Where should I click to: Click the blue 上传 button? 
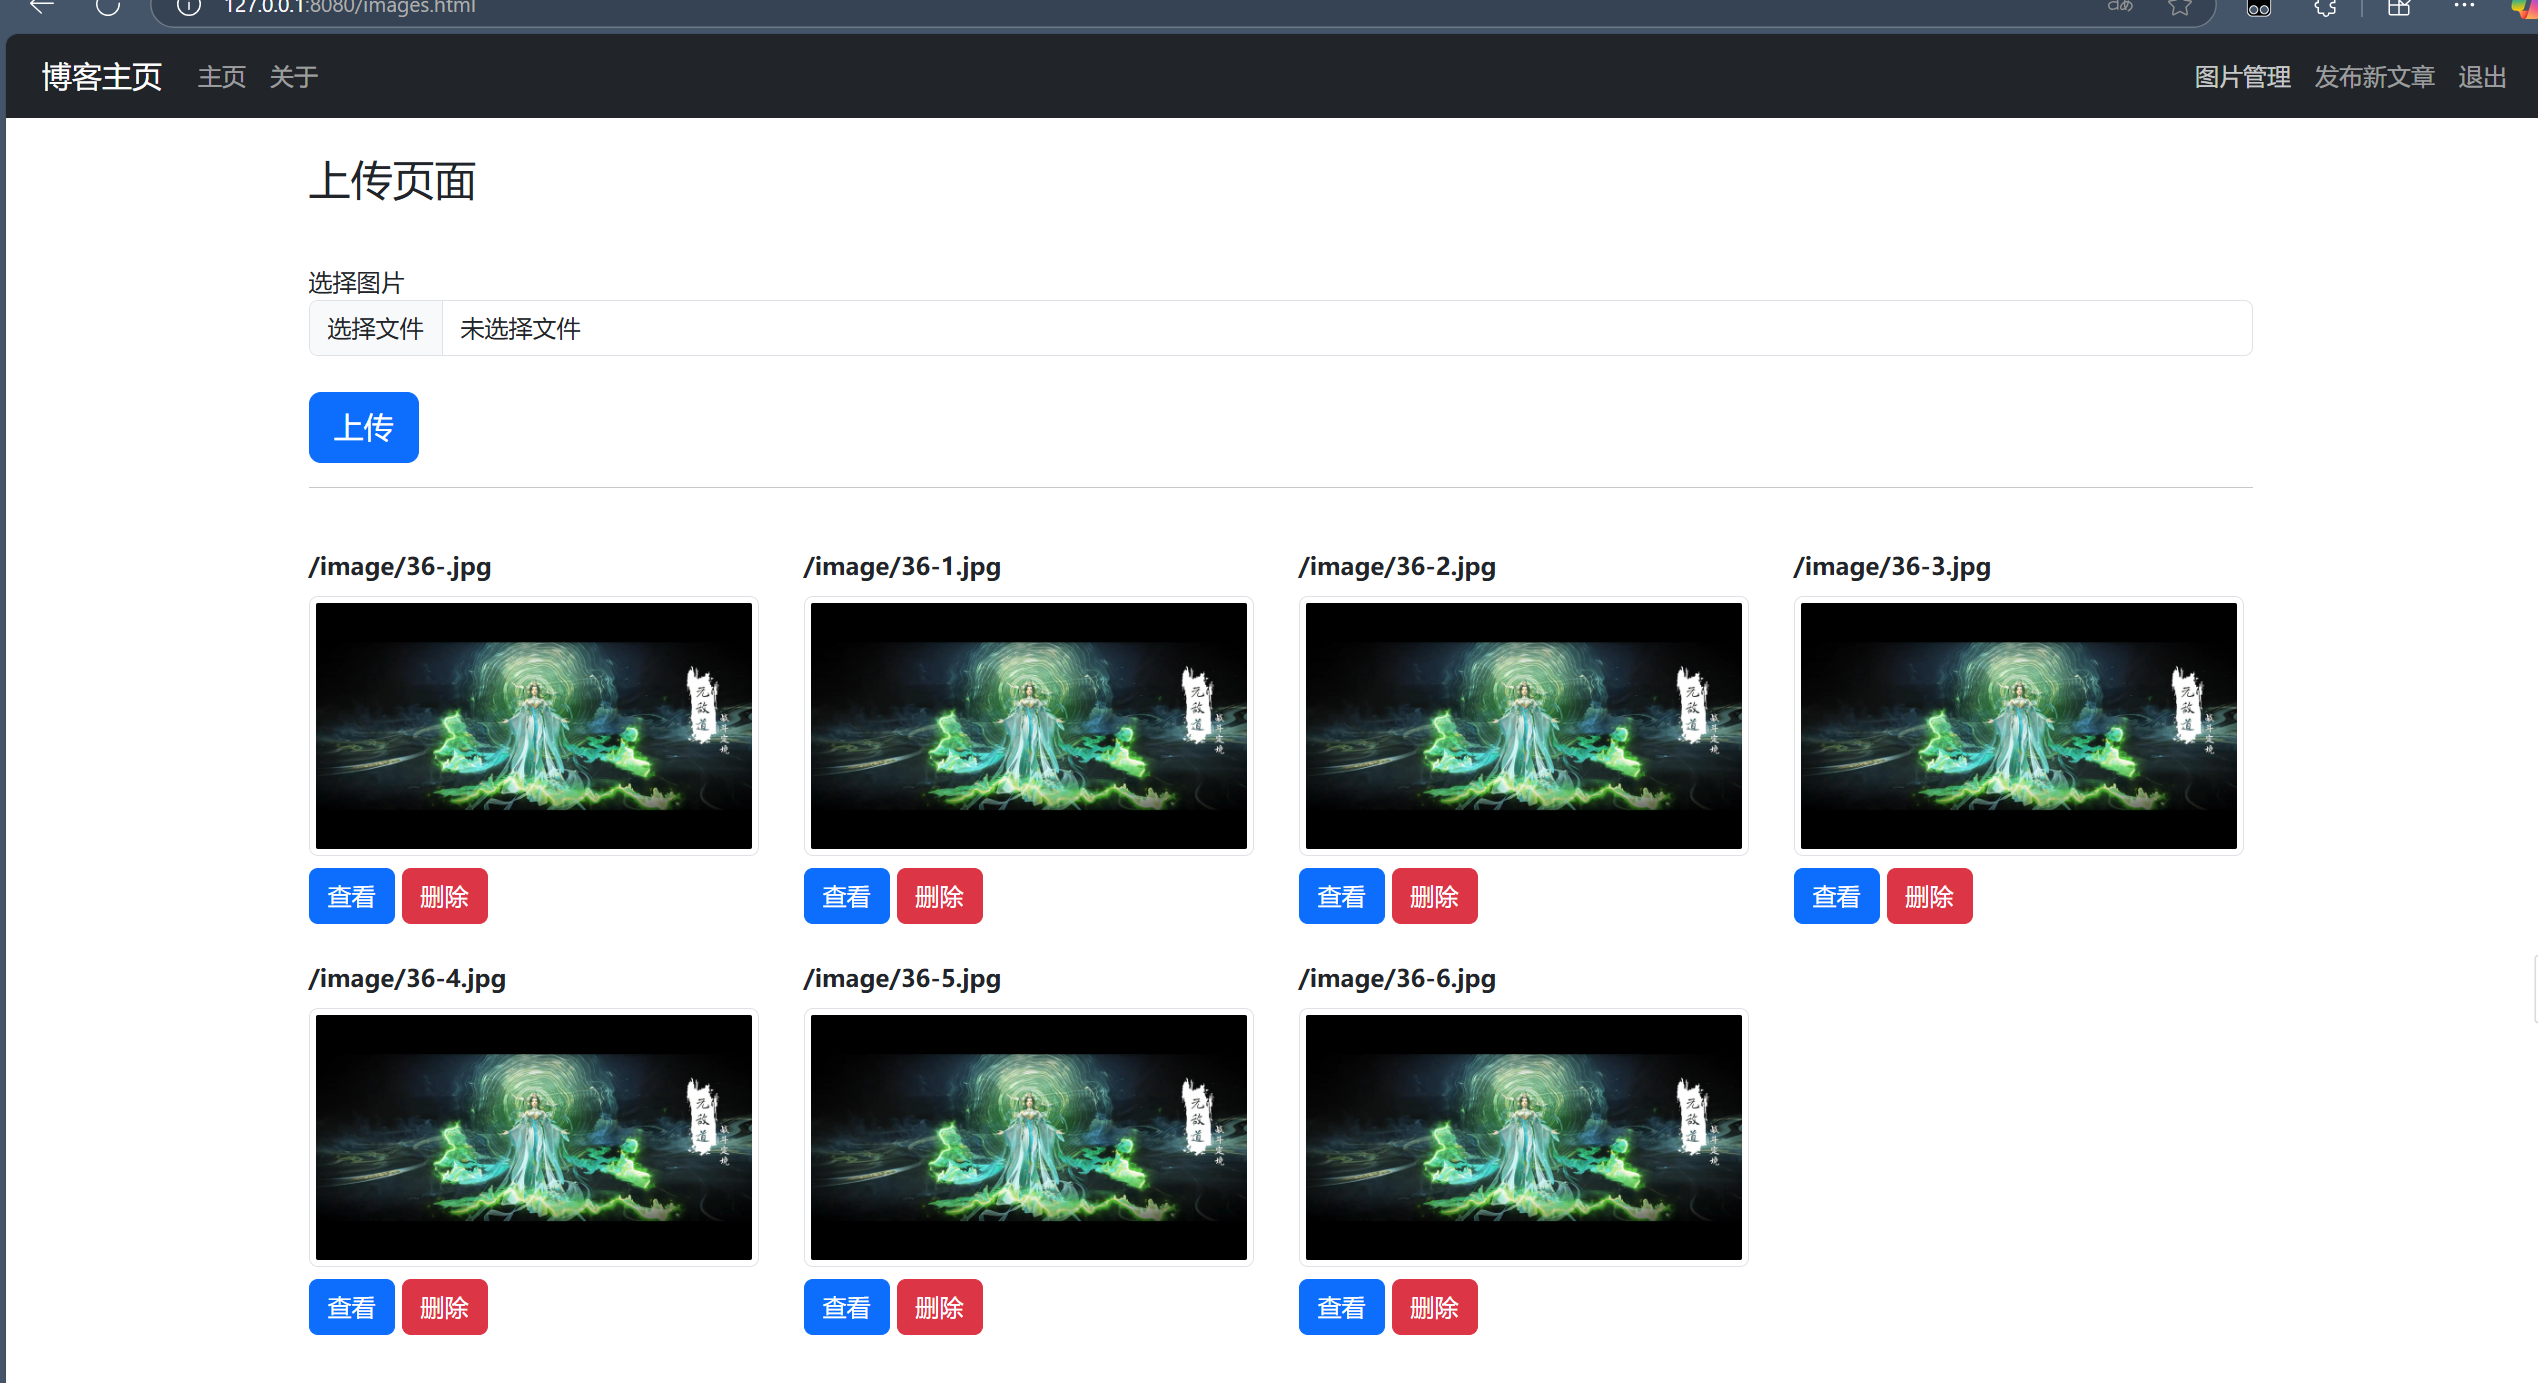(x=363, y=427)
